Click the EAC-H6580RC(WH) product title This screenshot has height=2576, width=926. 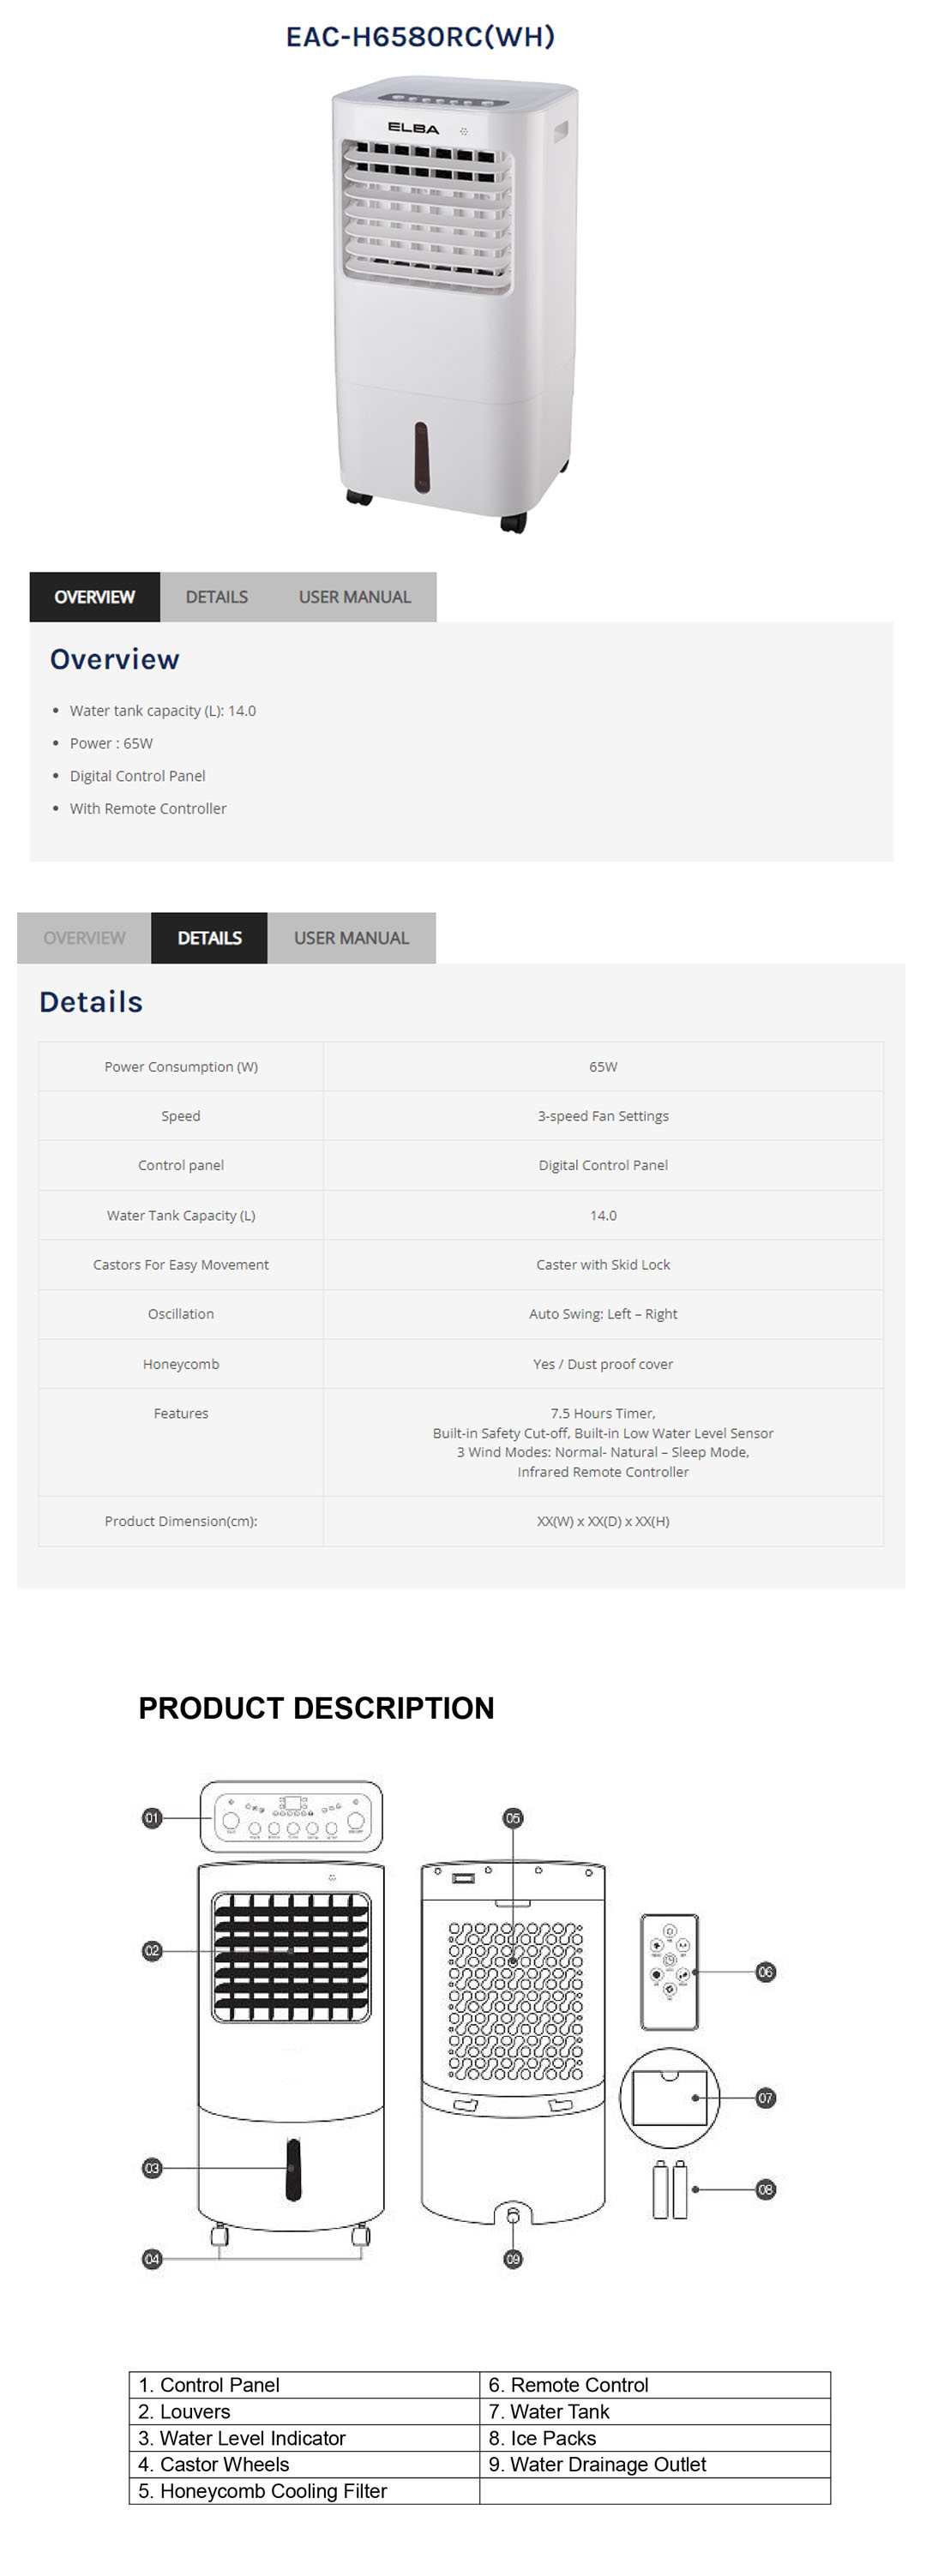[420, 37]
